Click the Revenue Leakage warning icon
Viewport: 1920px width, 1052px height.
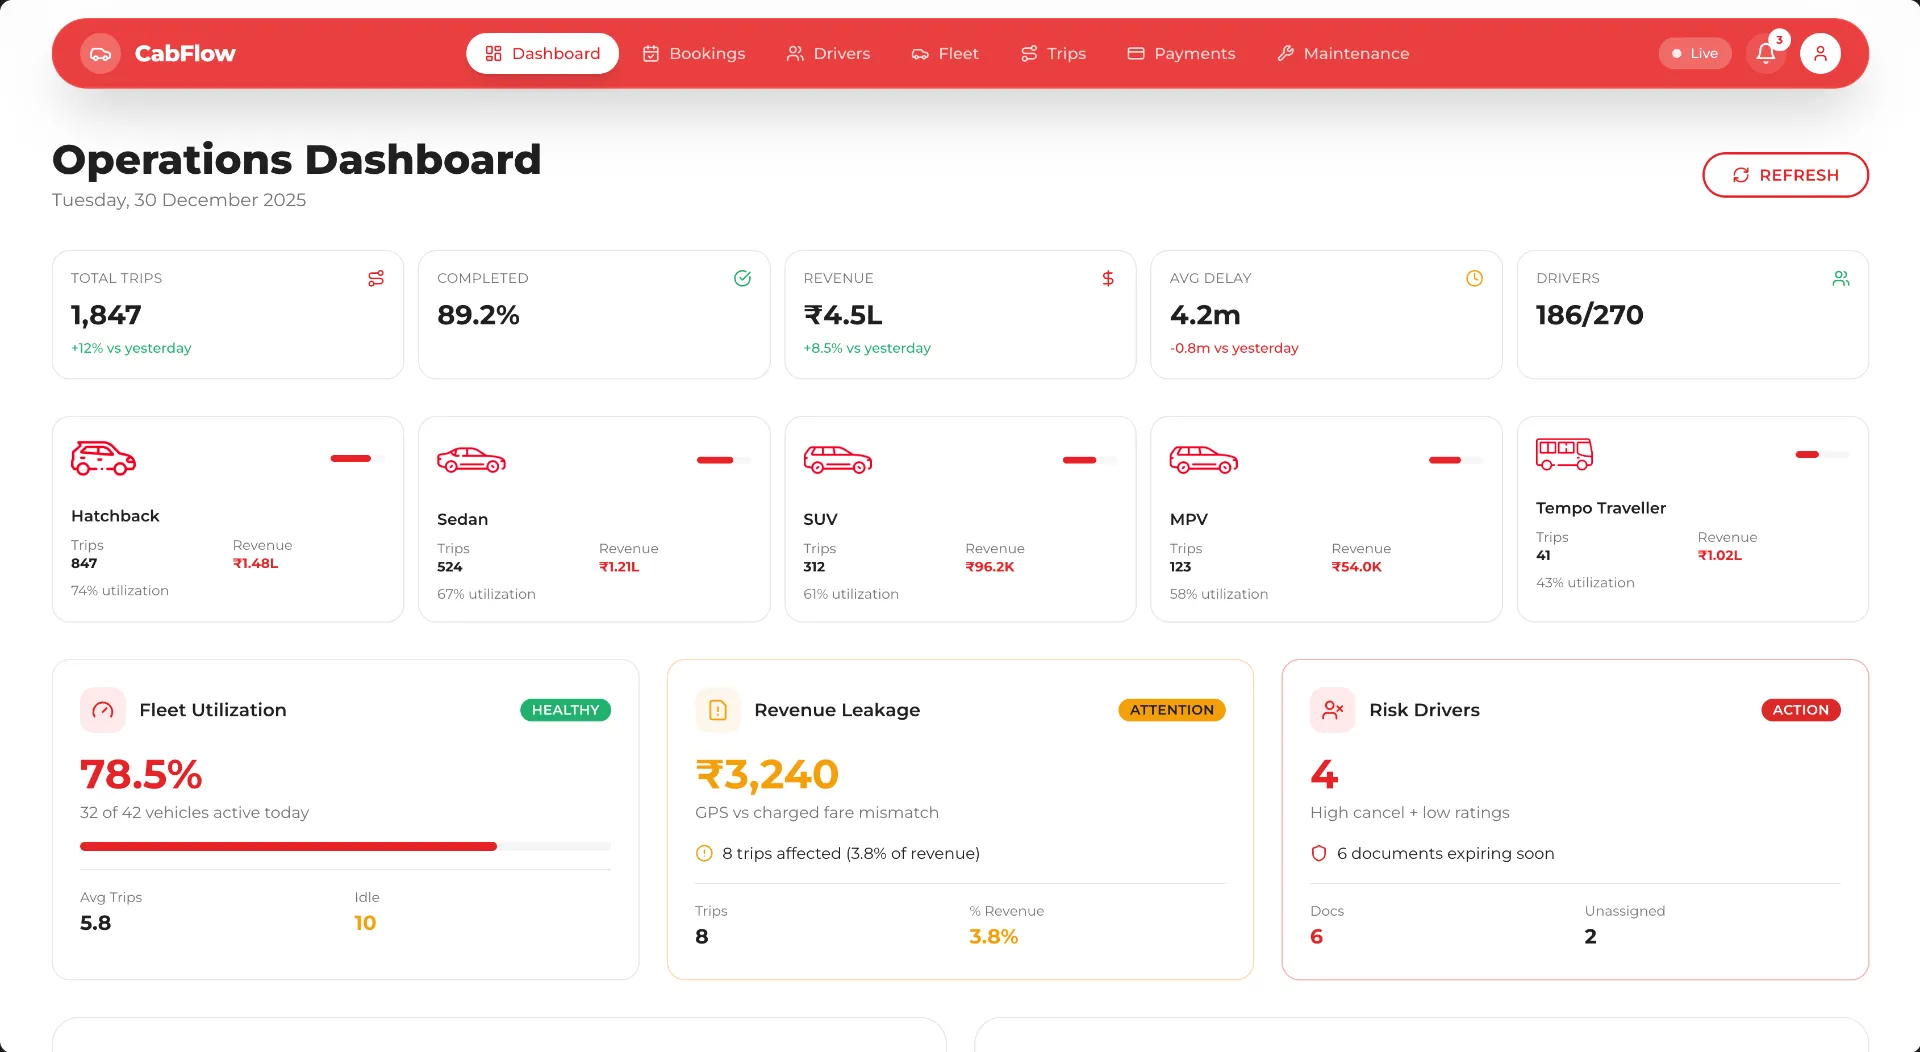[x=717, y=710]
